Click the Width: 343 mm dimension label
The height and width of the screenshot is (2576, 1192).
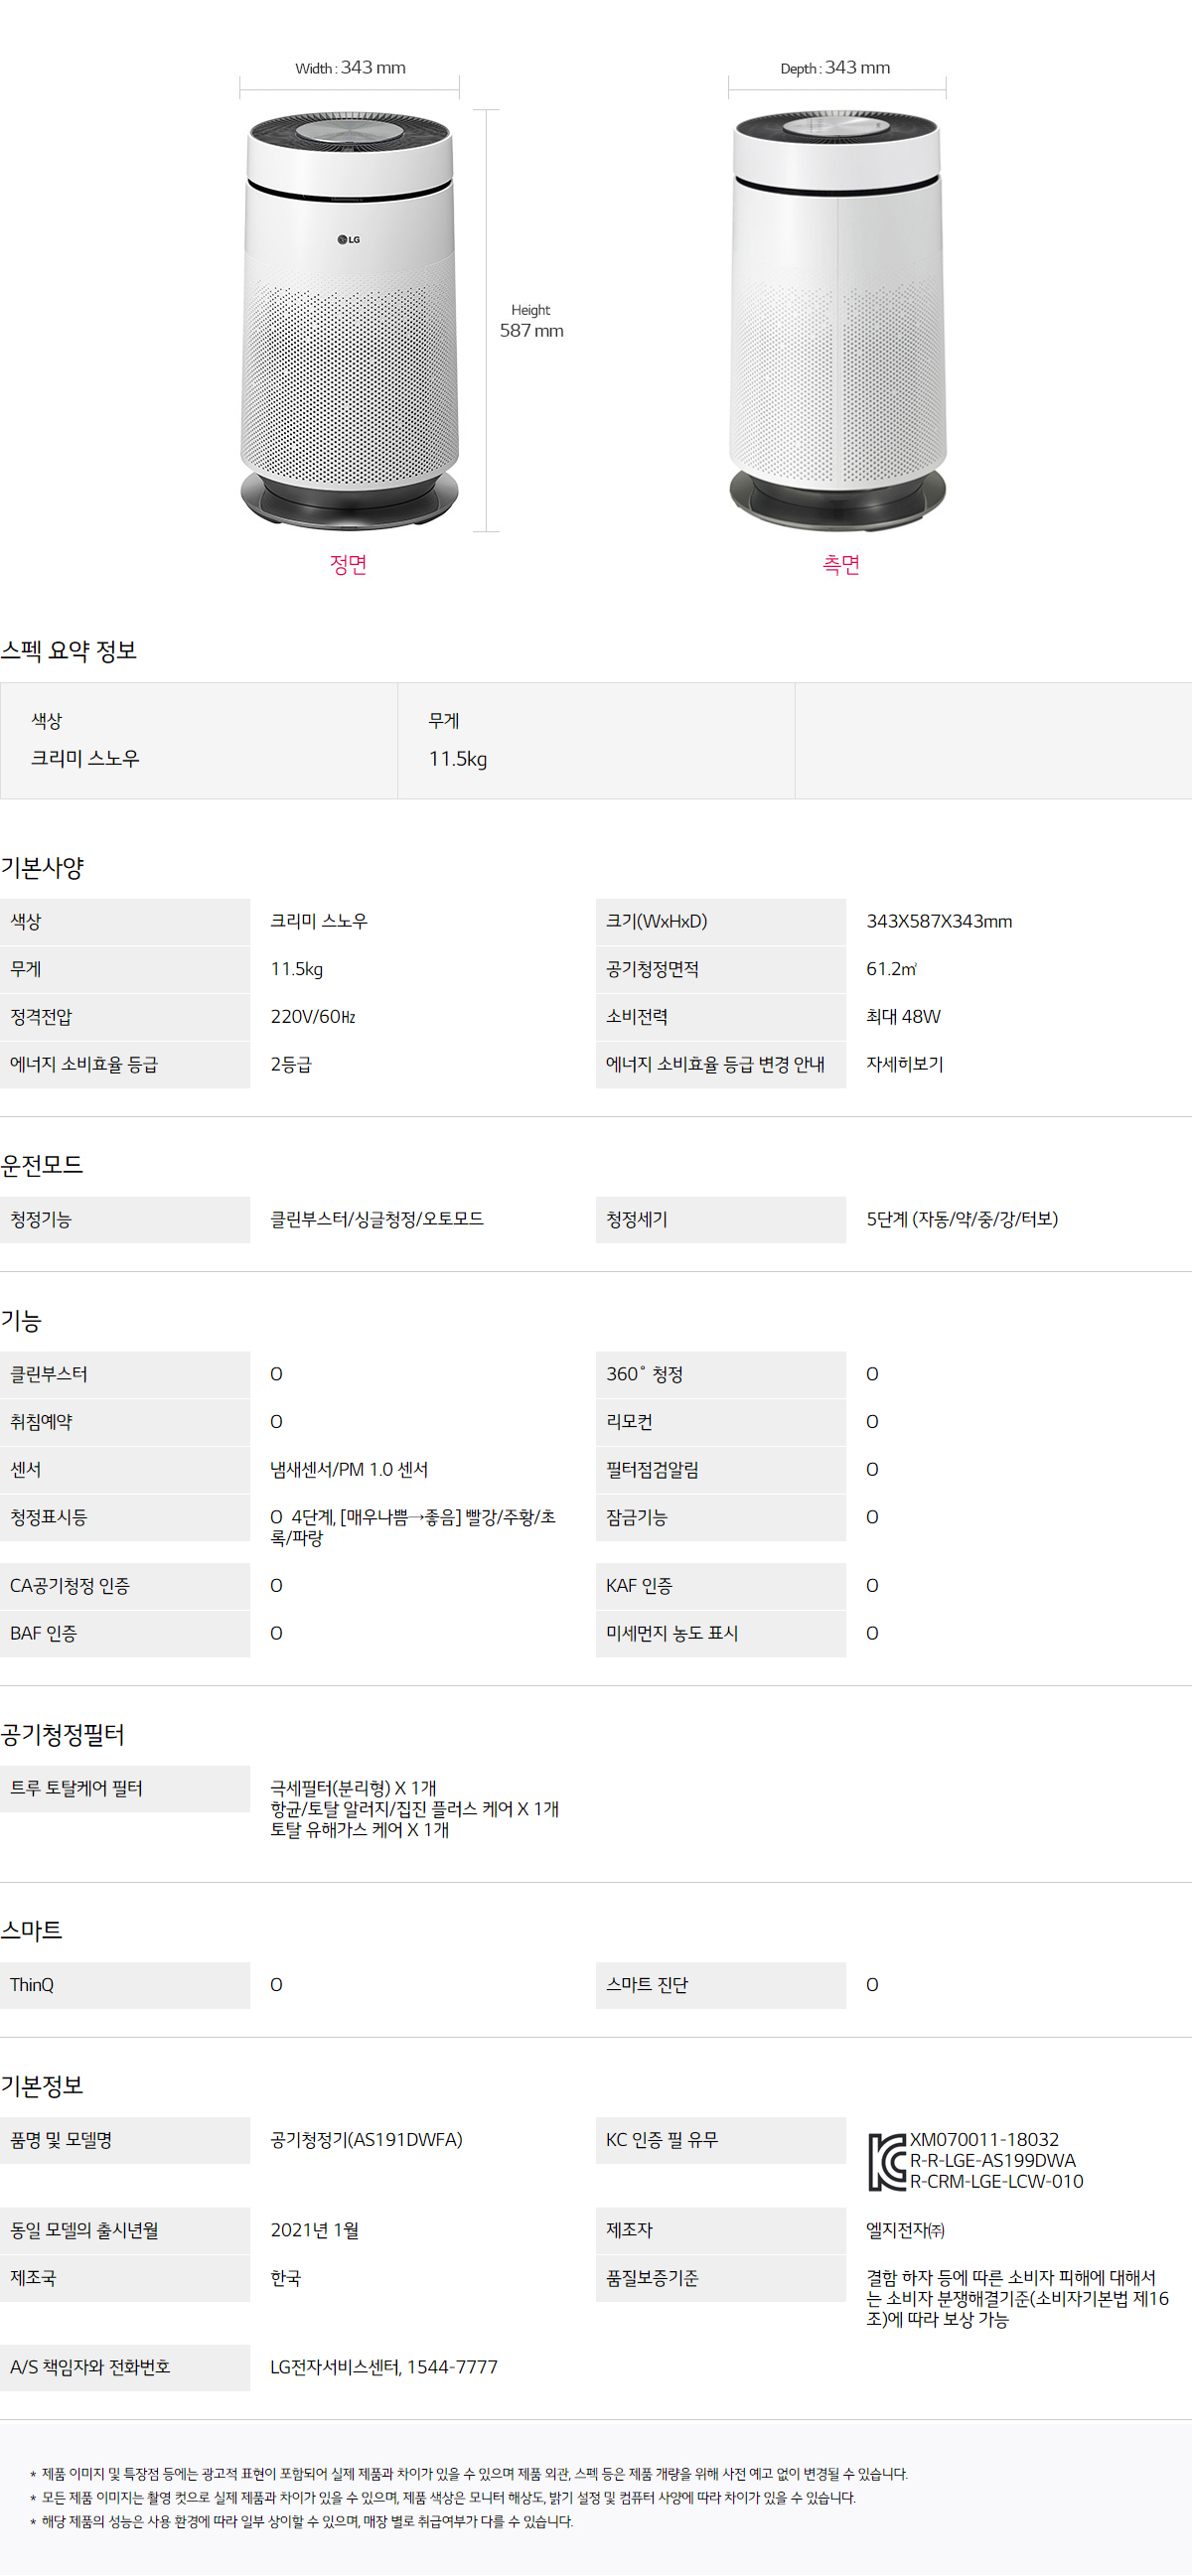coord(350,68)
